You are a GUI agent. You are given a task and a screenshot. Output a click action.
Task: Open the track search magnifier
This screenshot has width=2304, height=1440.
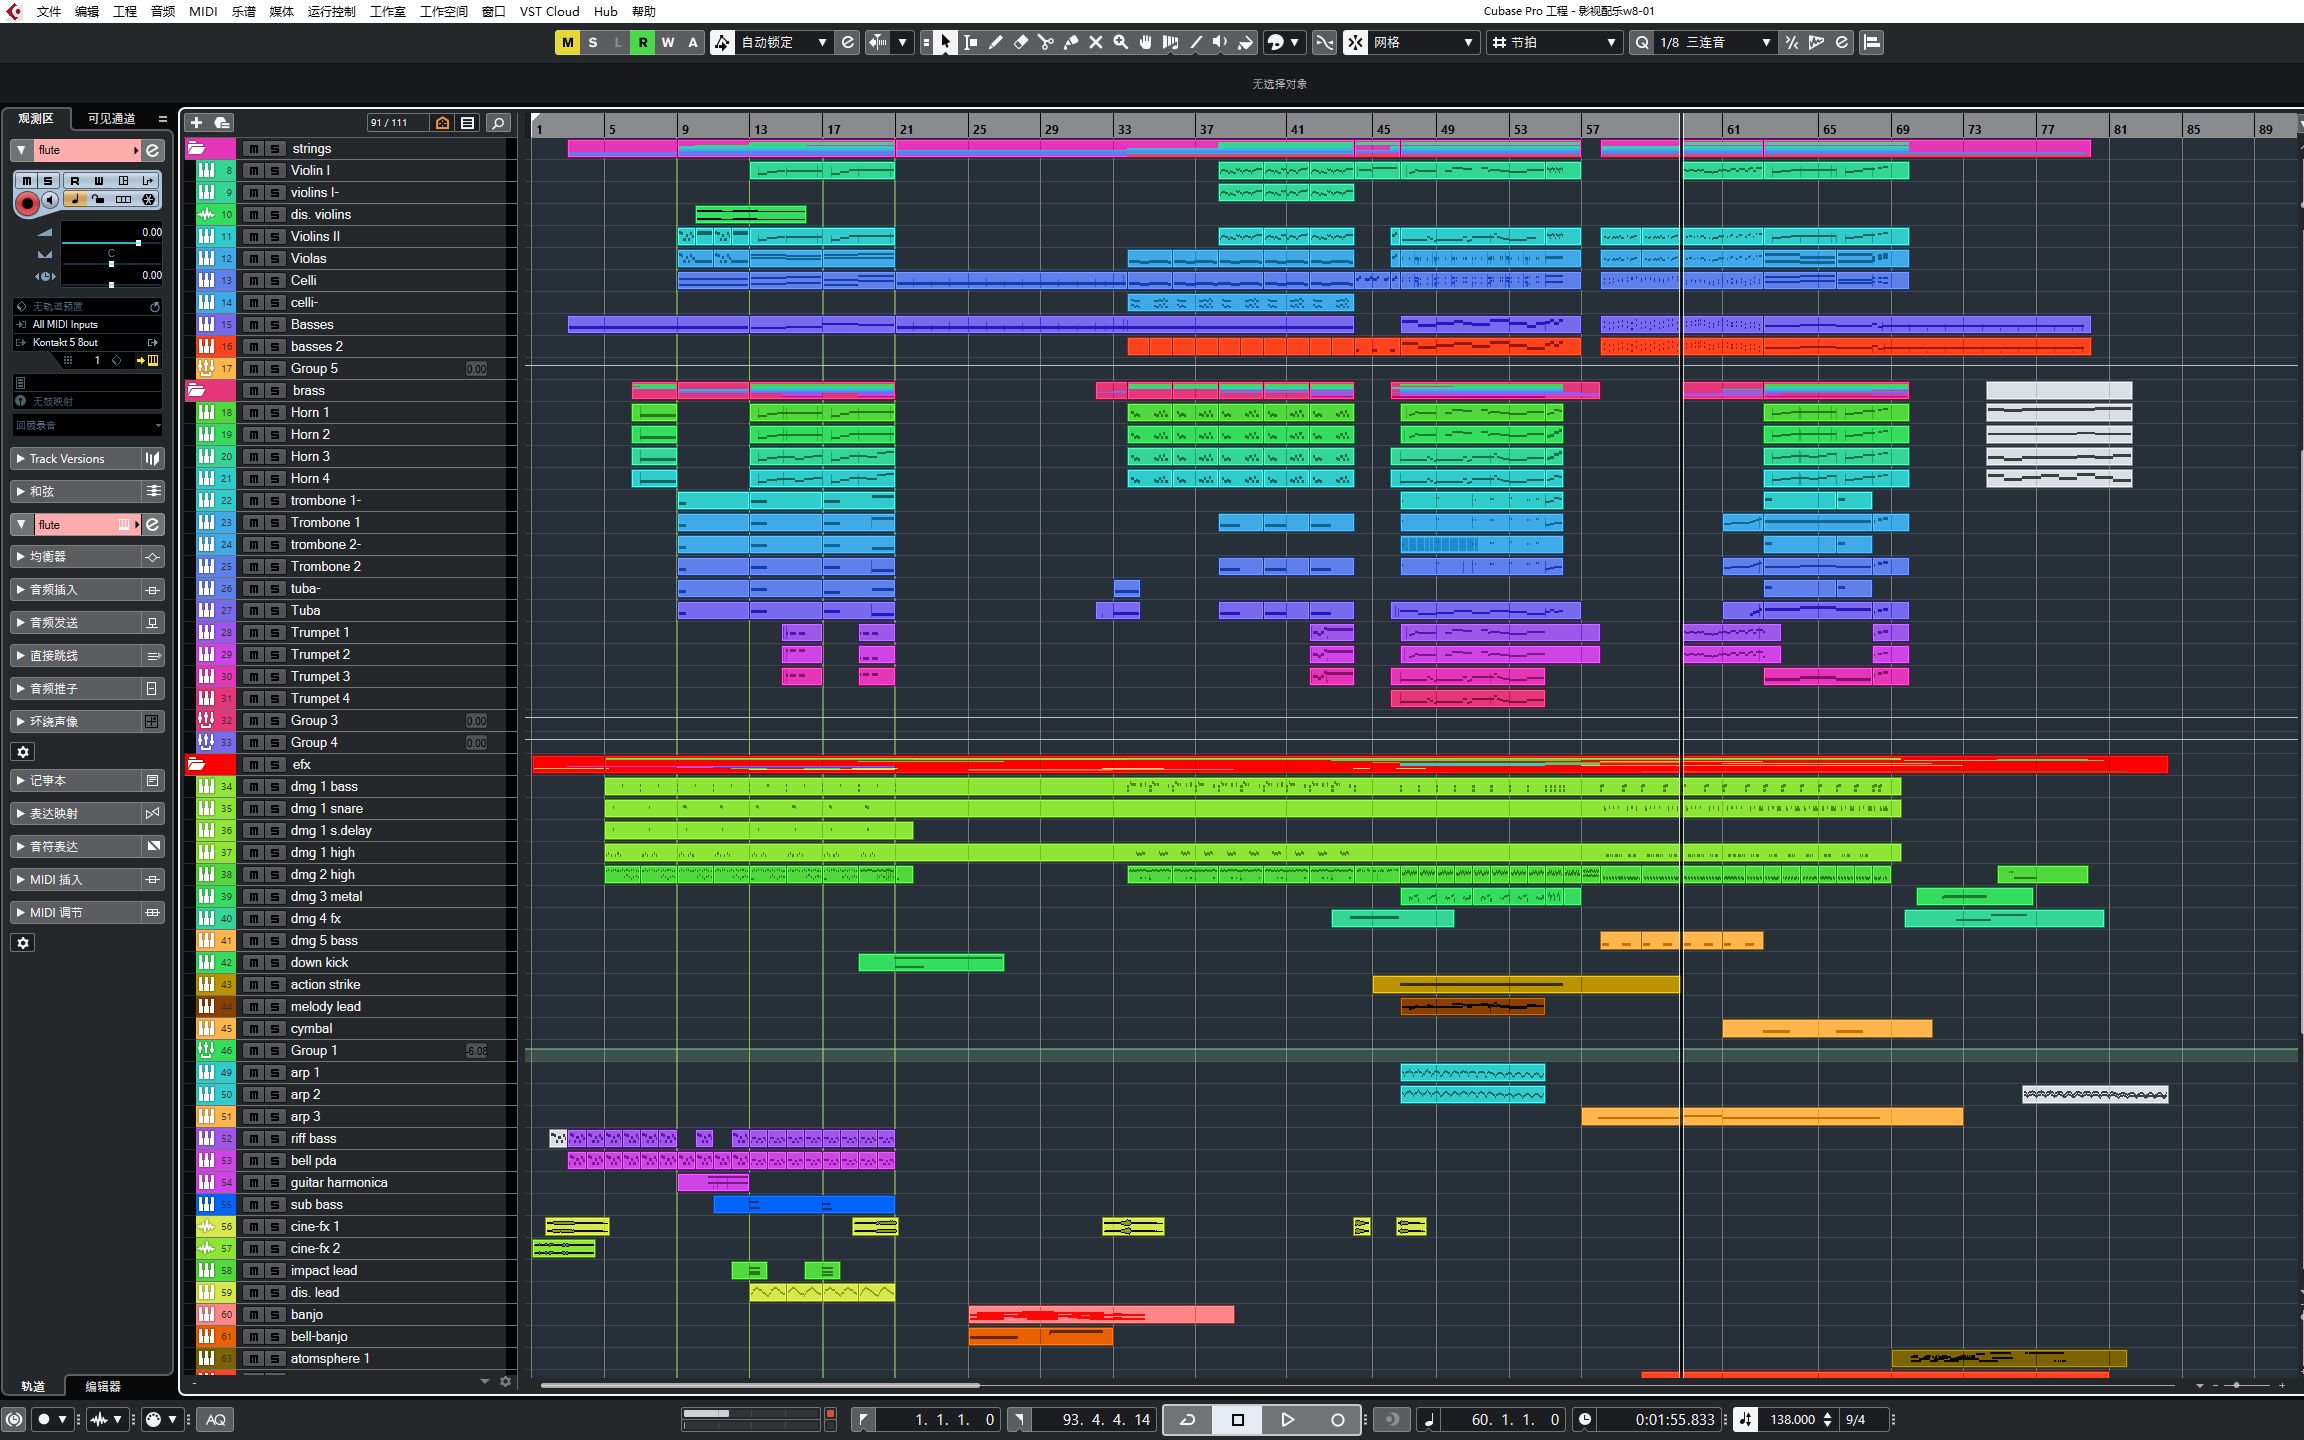click(x=498, y=123)
